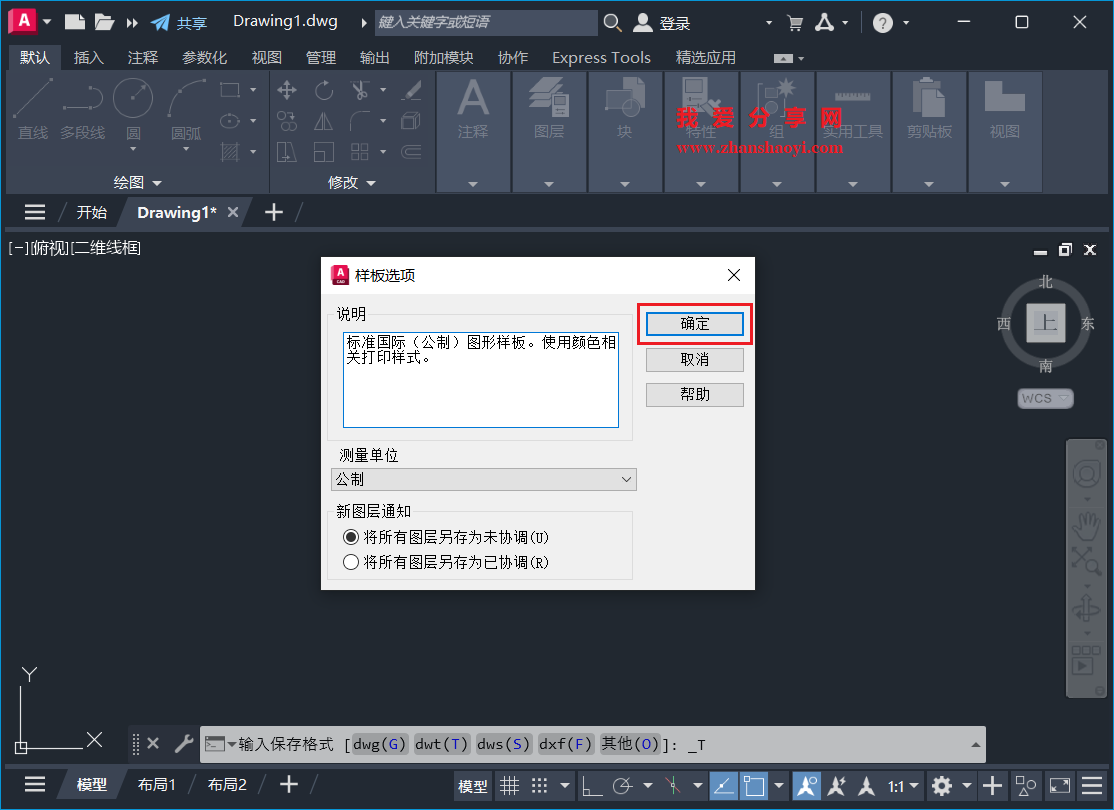Image resolution: width=1114 pixels, height=810 pixels.
Task: Open the Block (块) panel
Action: [x=624, y=131]
